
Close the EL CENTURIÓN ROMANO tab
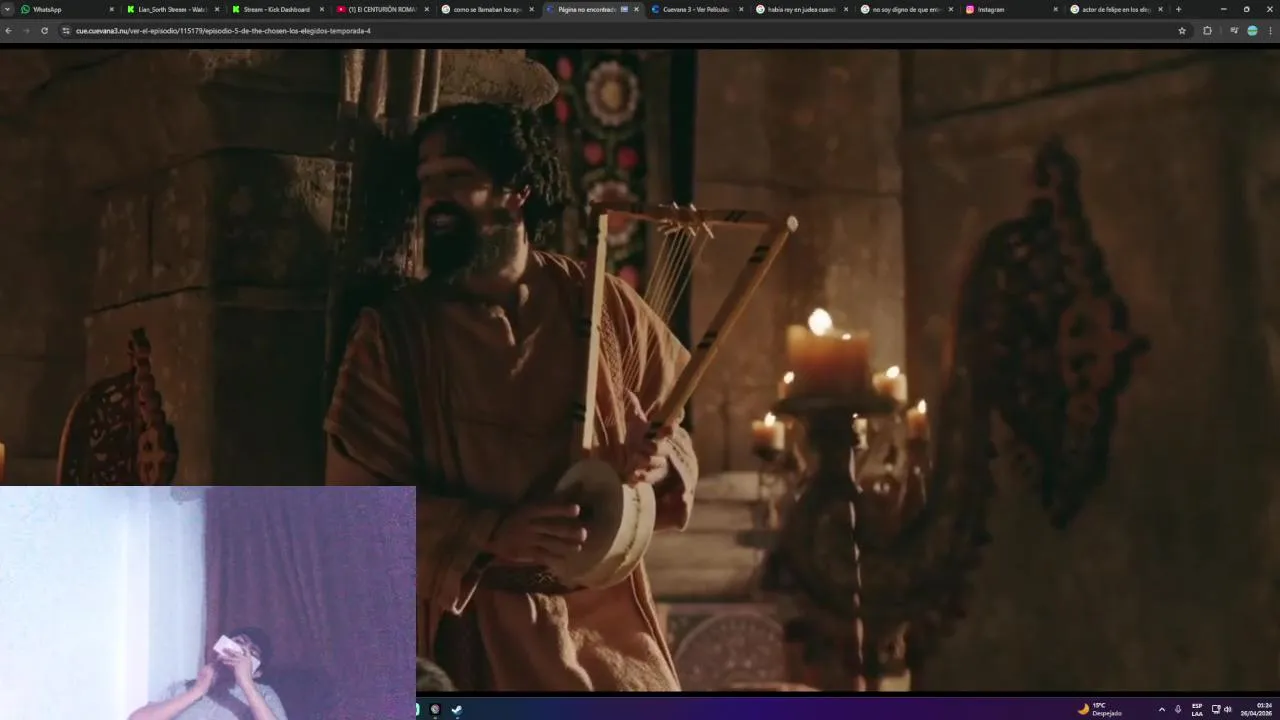tap(426, 9)
